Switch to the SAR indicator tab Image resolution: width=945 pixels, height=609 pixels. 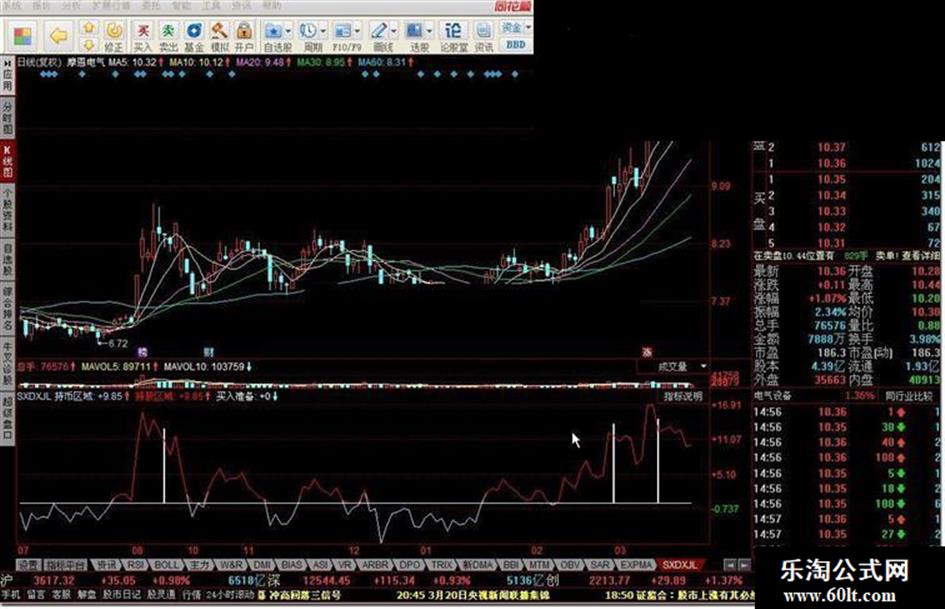pos(600,565)
